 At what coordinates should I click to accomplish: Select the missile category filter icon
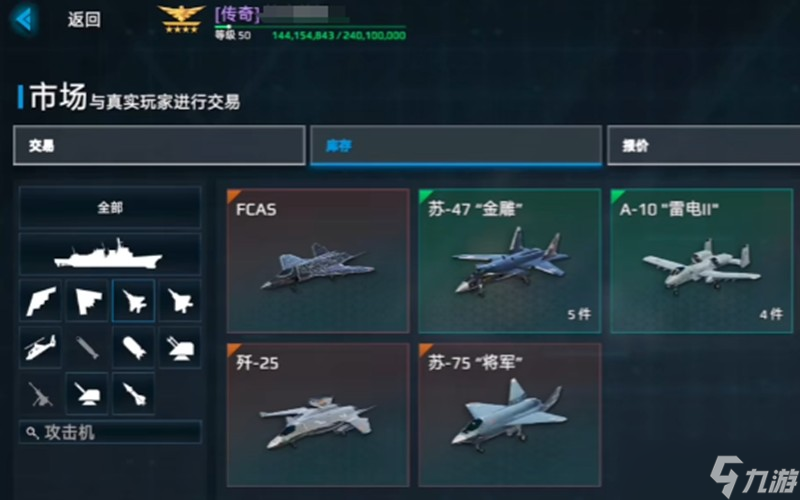133,393
